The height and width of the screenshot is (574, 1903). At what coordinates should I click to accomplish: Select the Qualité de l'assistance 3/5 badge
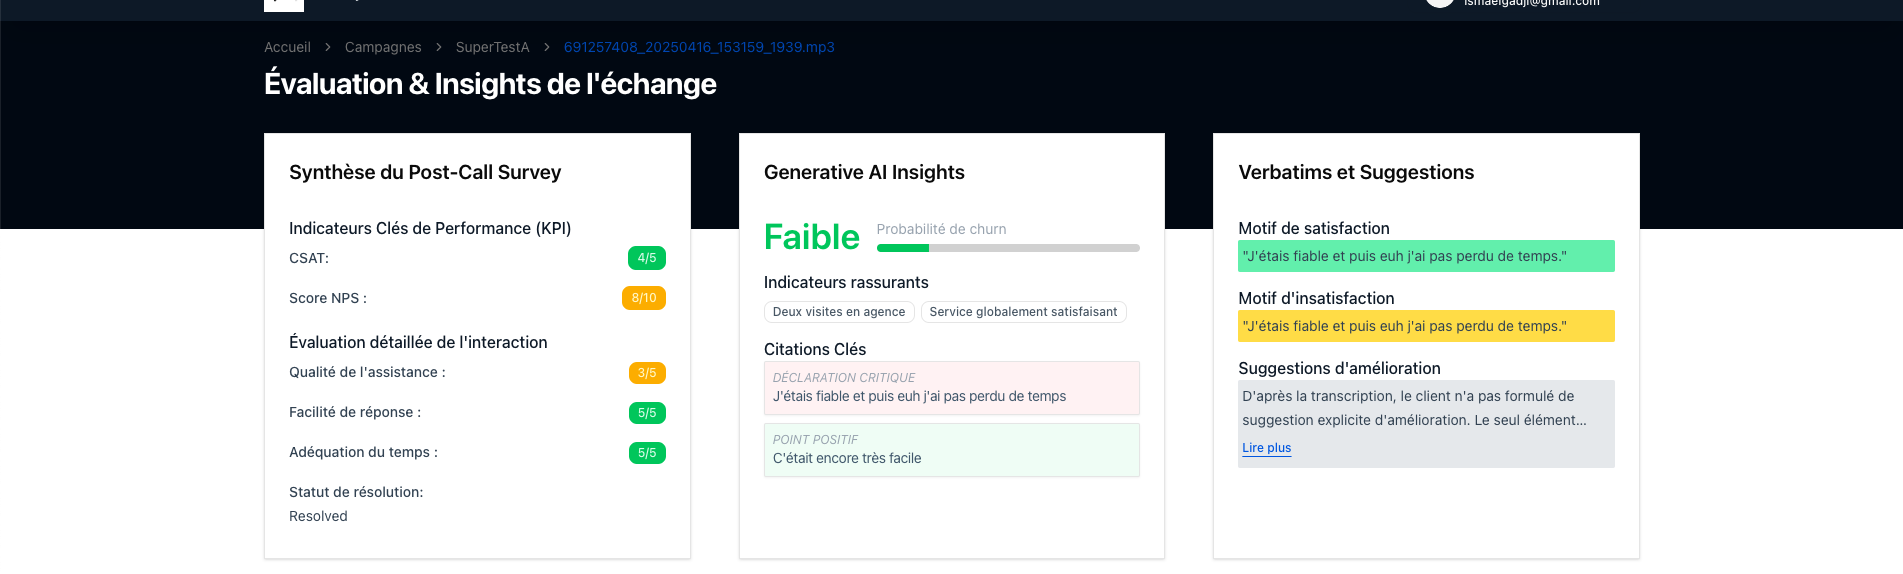647,373
